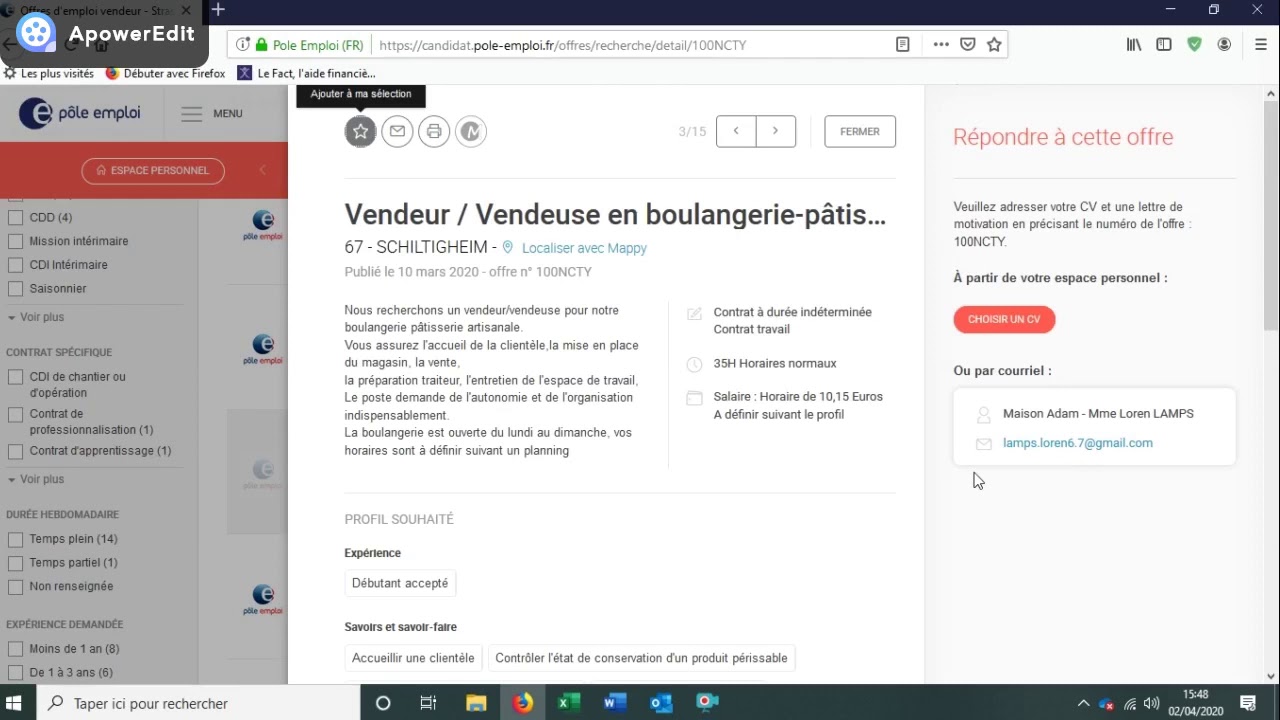Print the job offer (printer icon)
Image resolution: width=1280 pixels, height=720 pixels.
[x=434, y=131]
